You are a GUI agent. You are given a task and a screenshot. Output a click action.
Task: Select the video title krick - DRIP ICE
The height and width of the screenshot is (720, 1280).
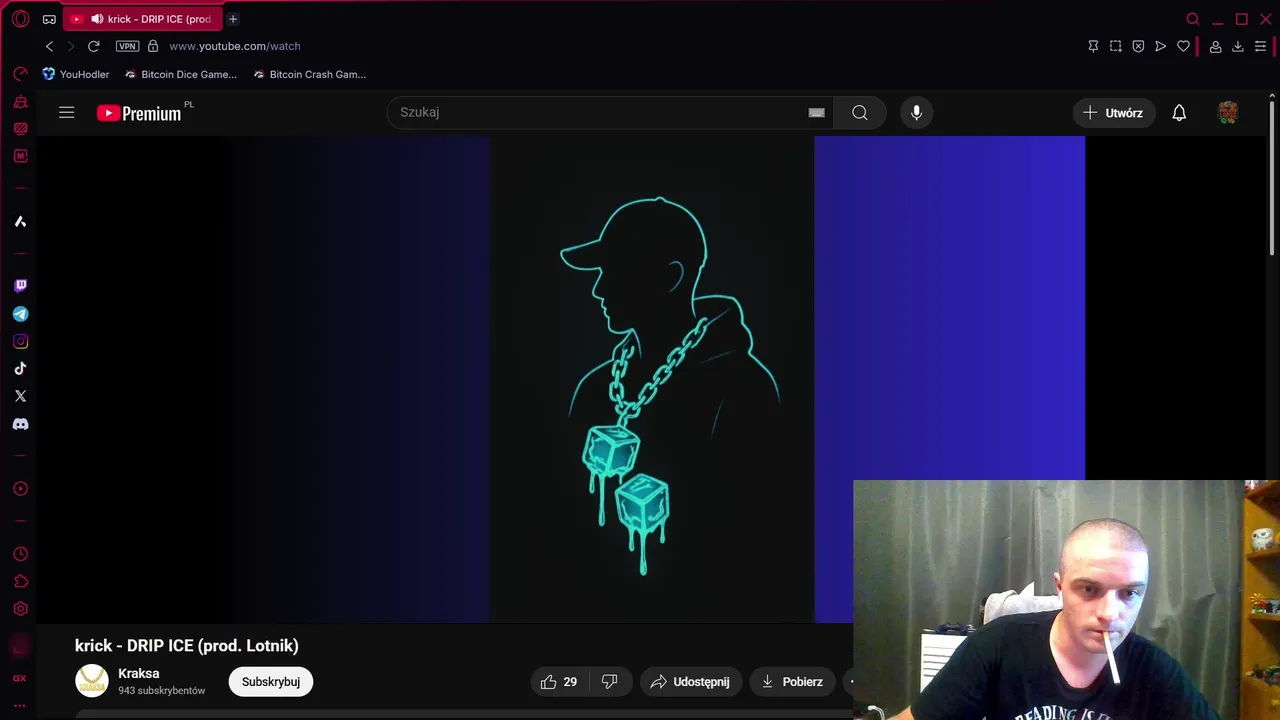[x=187, y=646]
